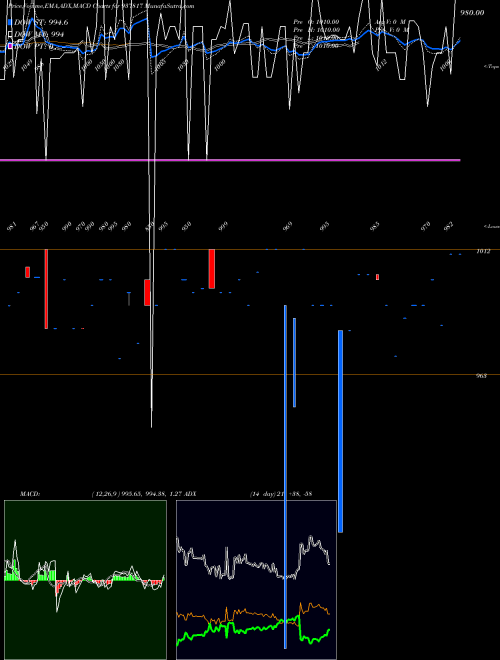Click the 963 support level label
Screen dimensions: 500x660
coord(481,376)
